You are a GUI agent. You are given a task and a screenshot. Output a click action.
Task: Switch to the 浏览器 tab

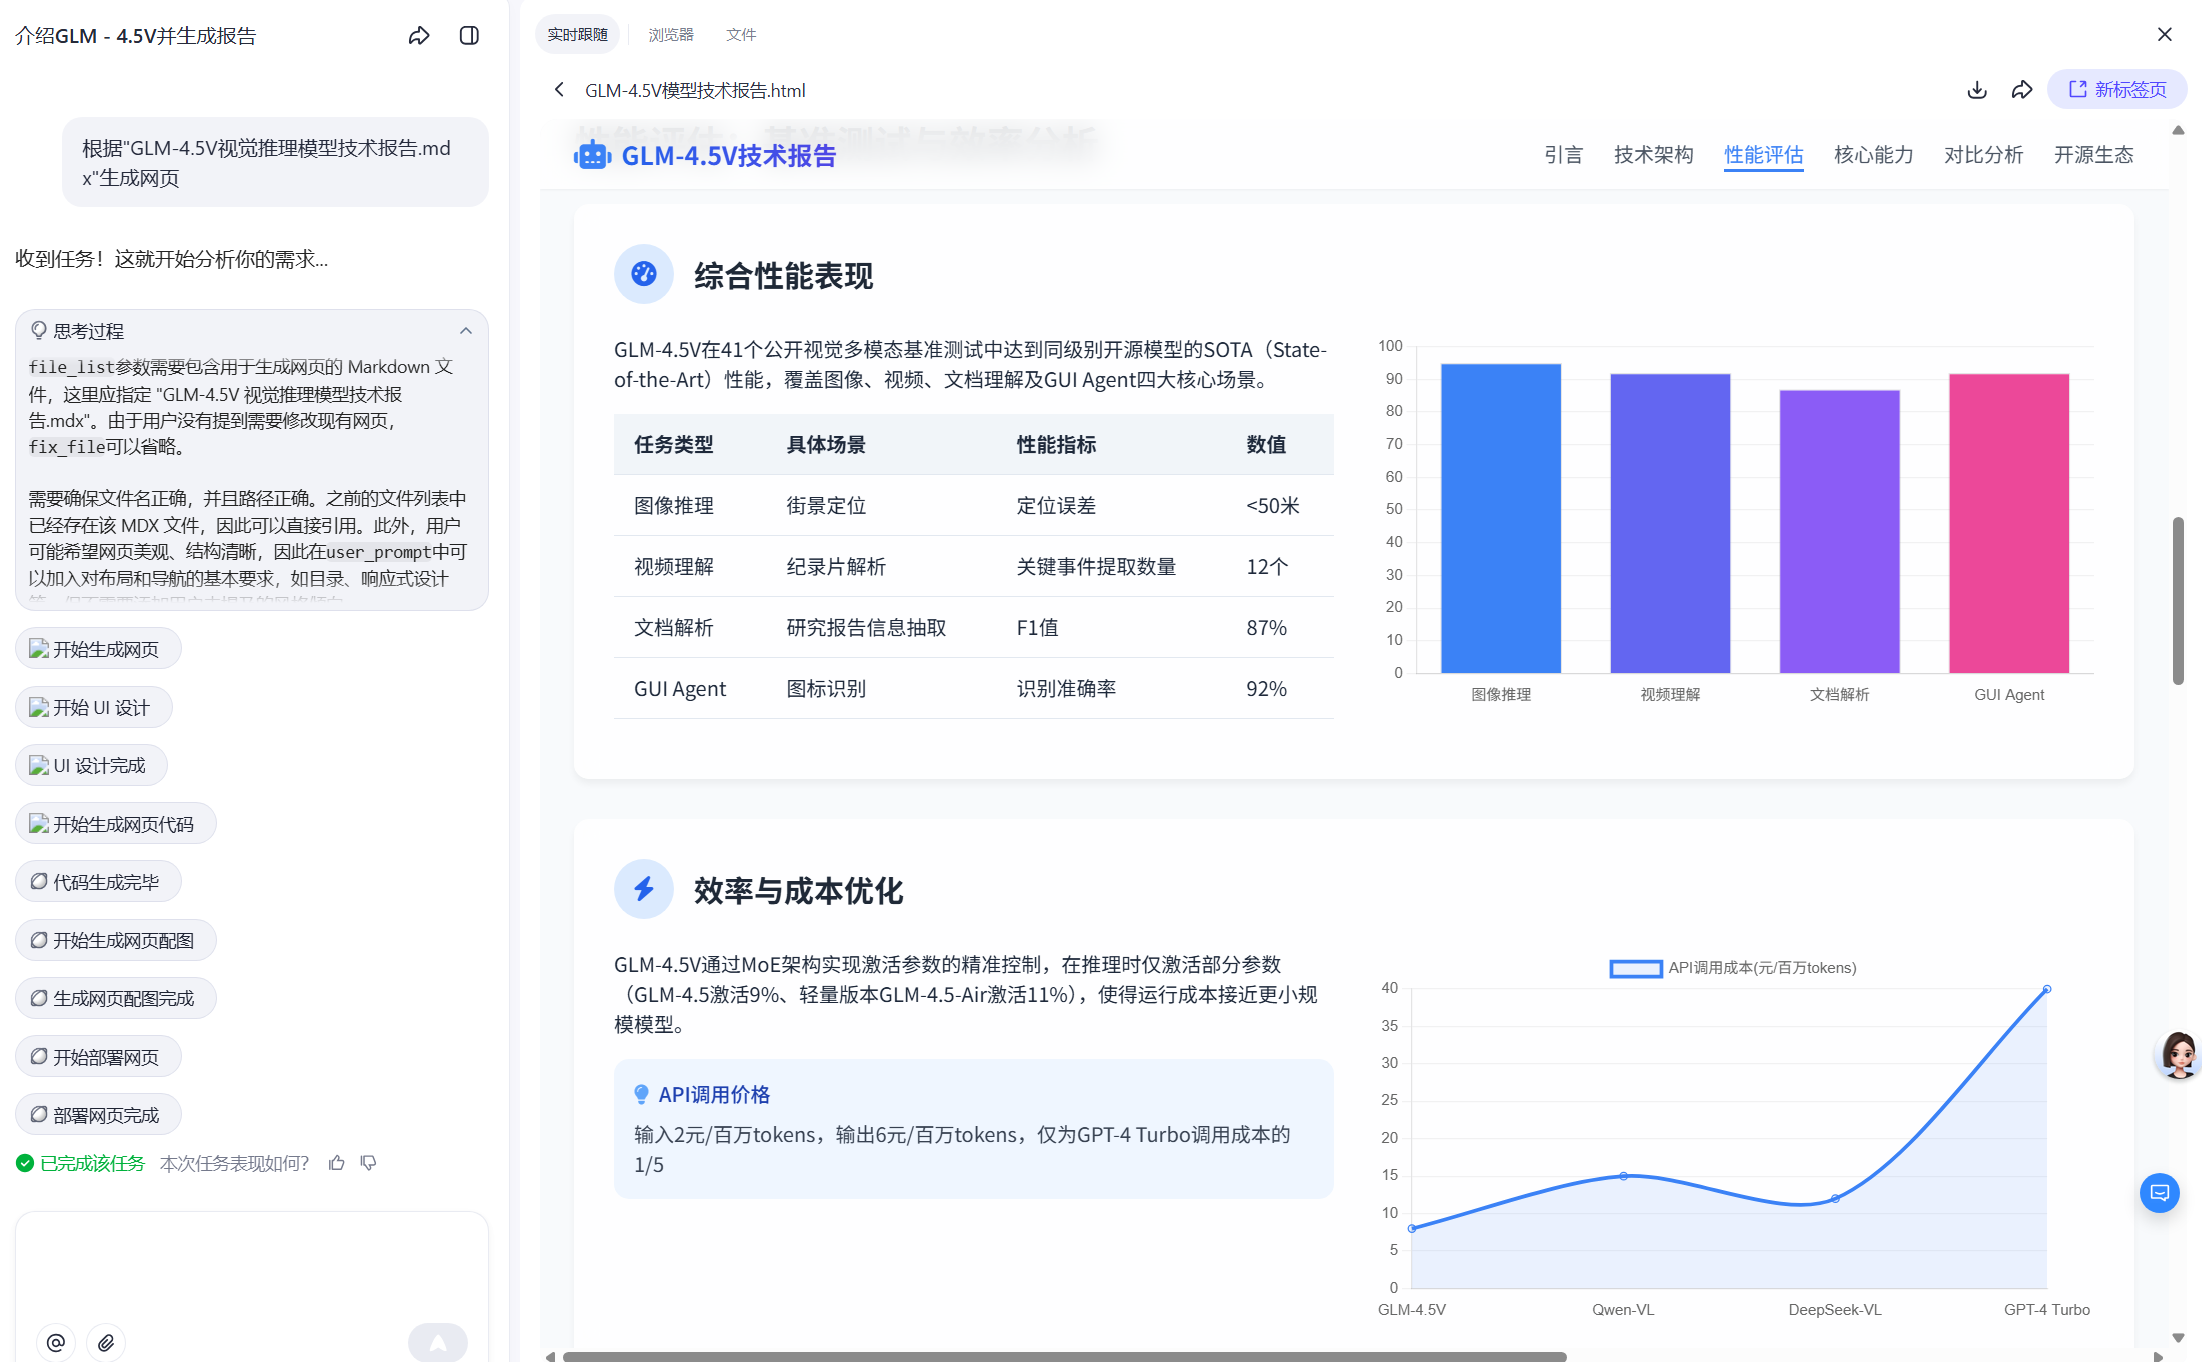tap(671, 35)
